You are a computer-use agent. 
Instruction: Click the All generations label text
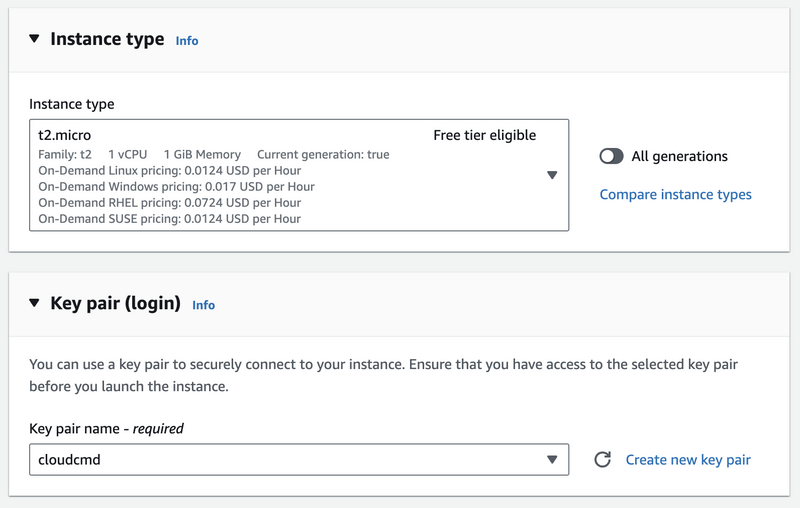680,156
